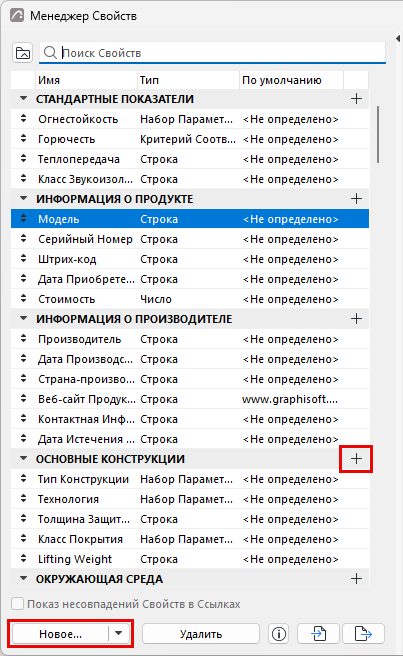Image resolution: width=403 pixels, height=656 pixels.
Task: Click the folder icon beside the search field
Action: pyautogui.click(x=23, y=53)
